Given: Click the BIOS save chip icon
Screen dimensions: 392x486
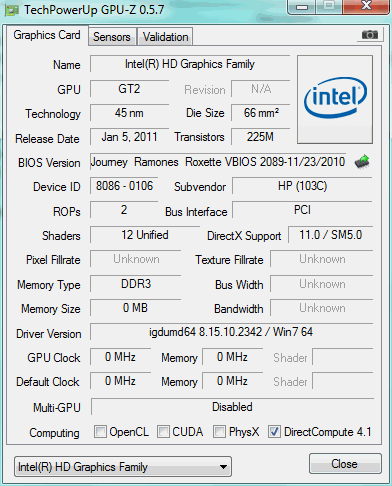Looking at the screenshot, I should [362, 162].
